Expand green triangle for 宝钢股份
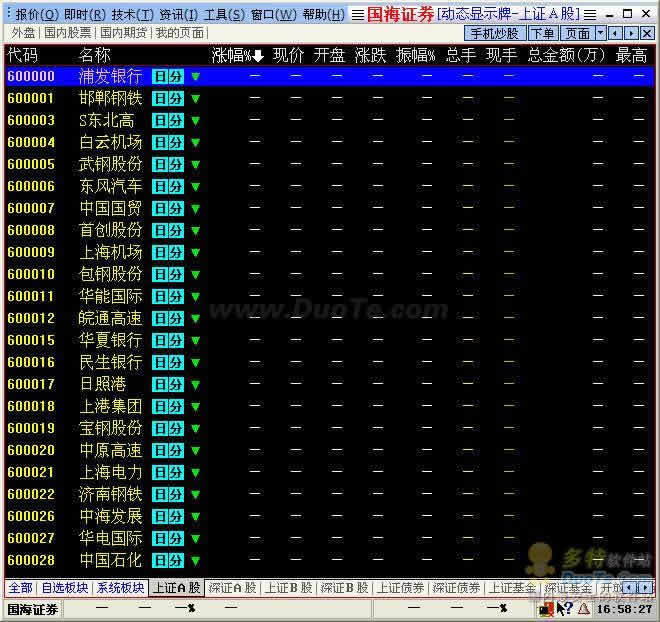 [x=195, y=428]
